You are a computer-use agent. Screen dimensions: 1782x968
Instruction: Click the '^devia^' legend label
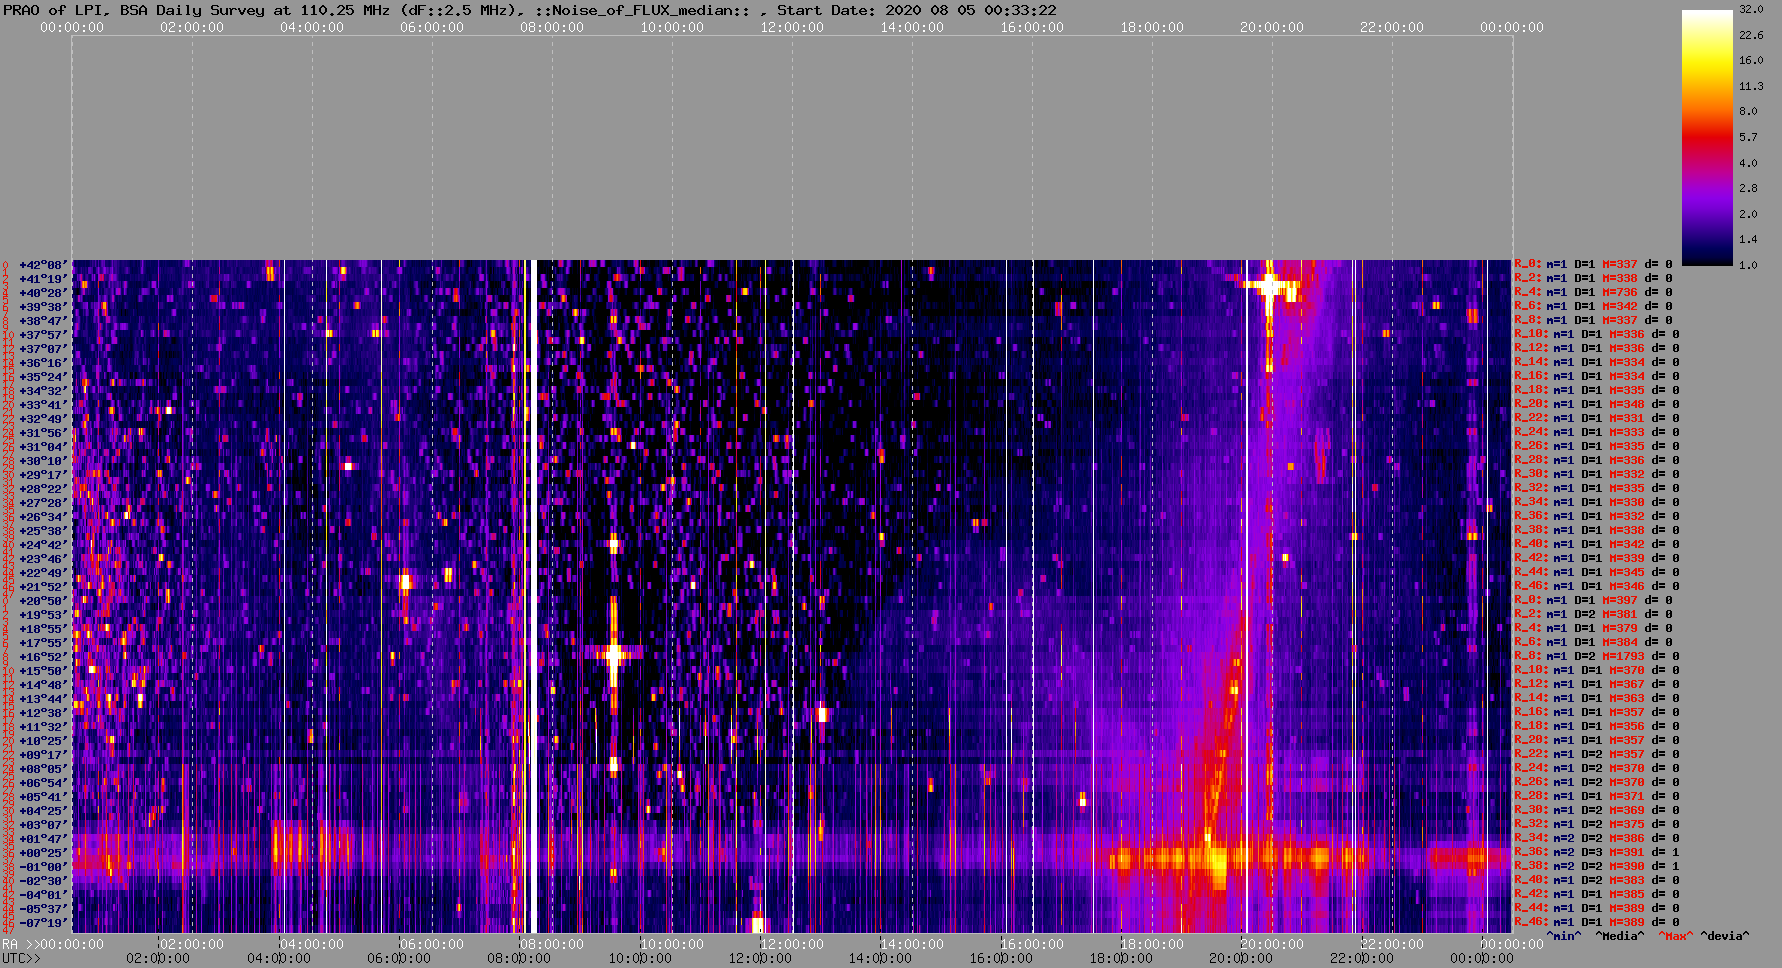tap(1725, 936)
